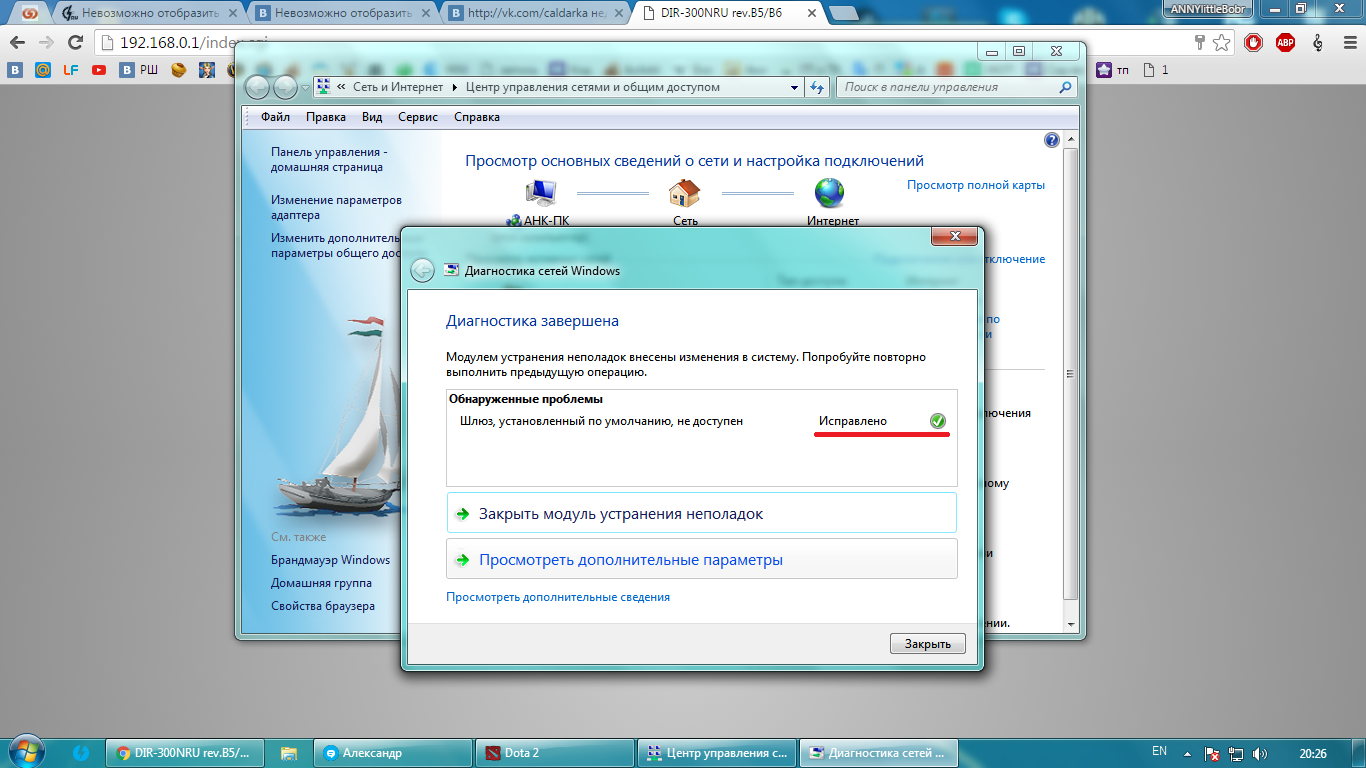The image size is (1366, 768).
Task: Click the Закрыть button in the dialog
Action: 927,643
